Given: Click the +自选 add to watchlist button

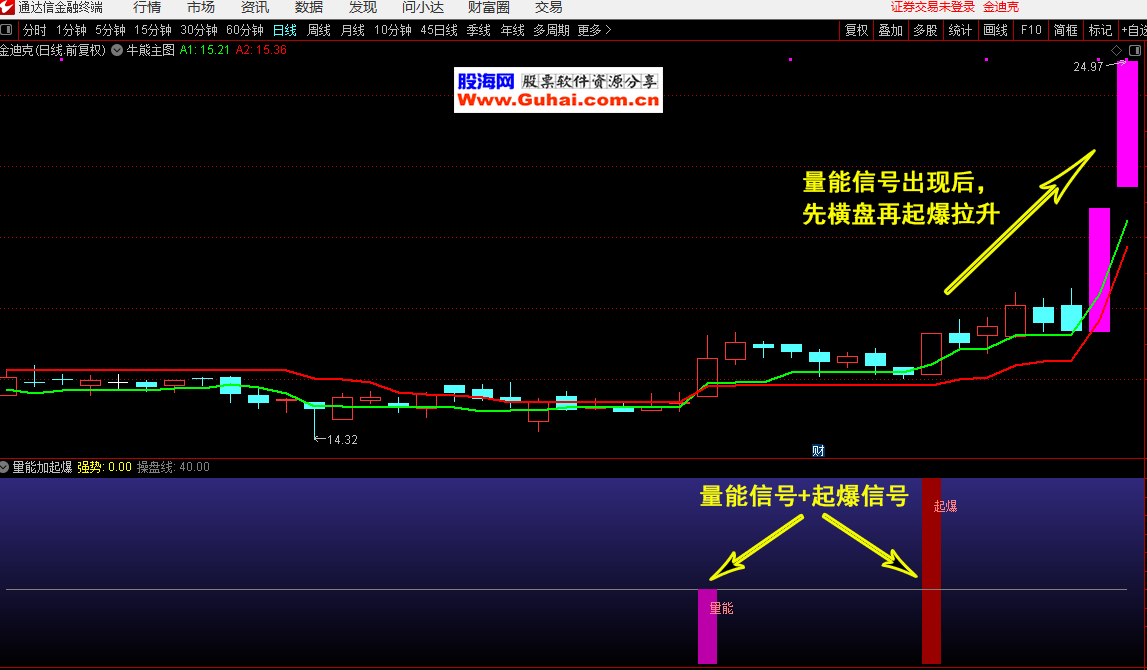Looking at the screenshot, I should point(1133,30).
